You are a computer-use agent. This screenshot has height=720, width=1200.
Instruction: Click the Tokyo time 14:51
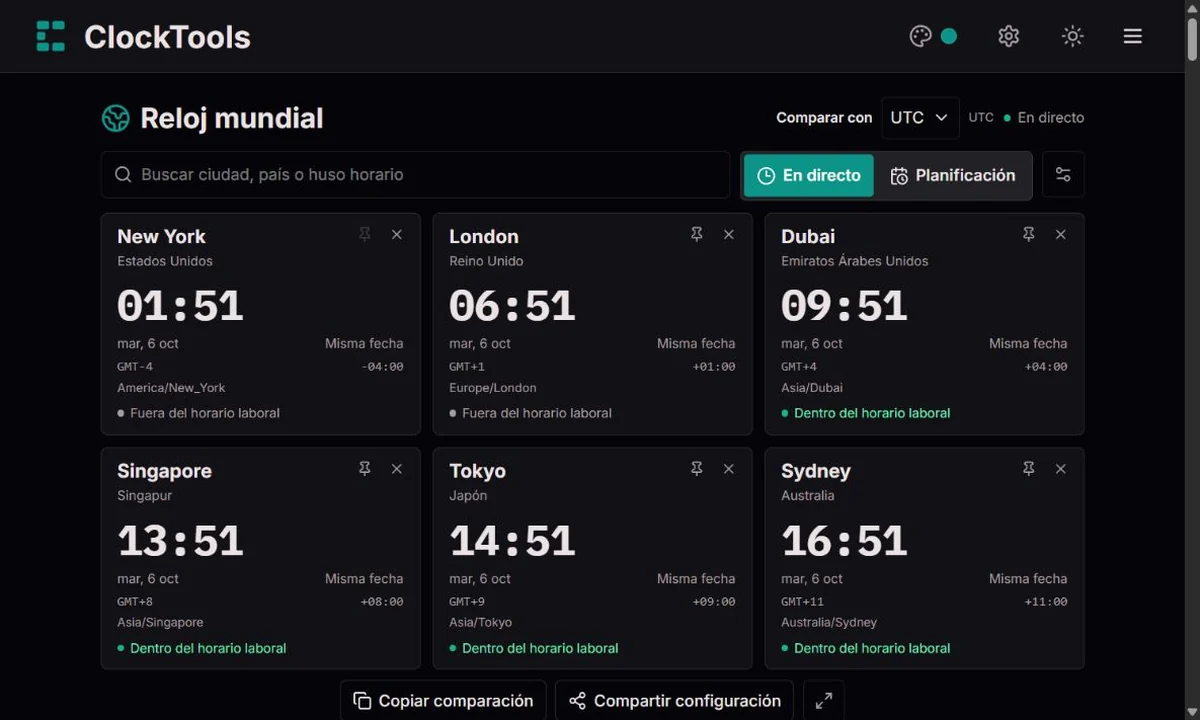pos(512,541)
